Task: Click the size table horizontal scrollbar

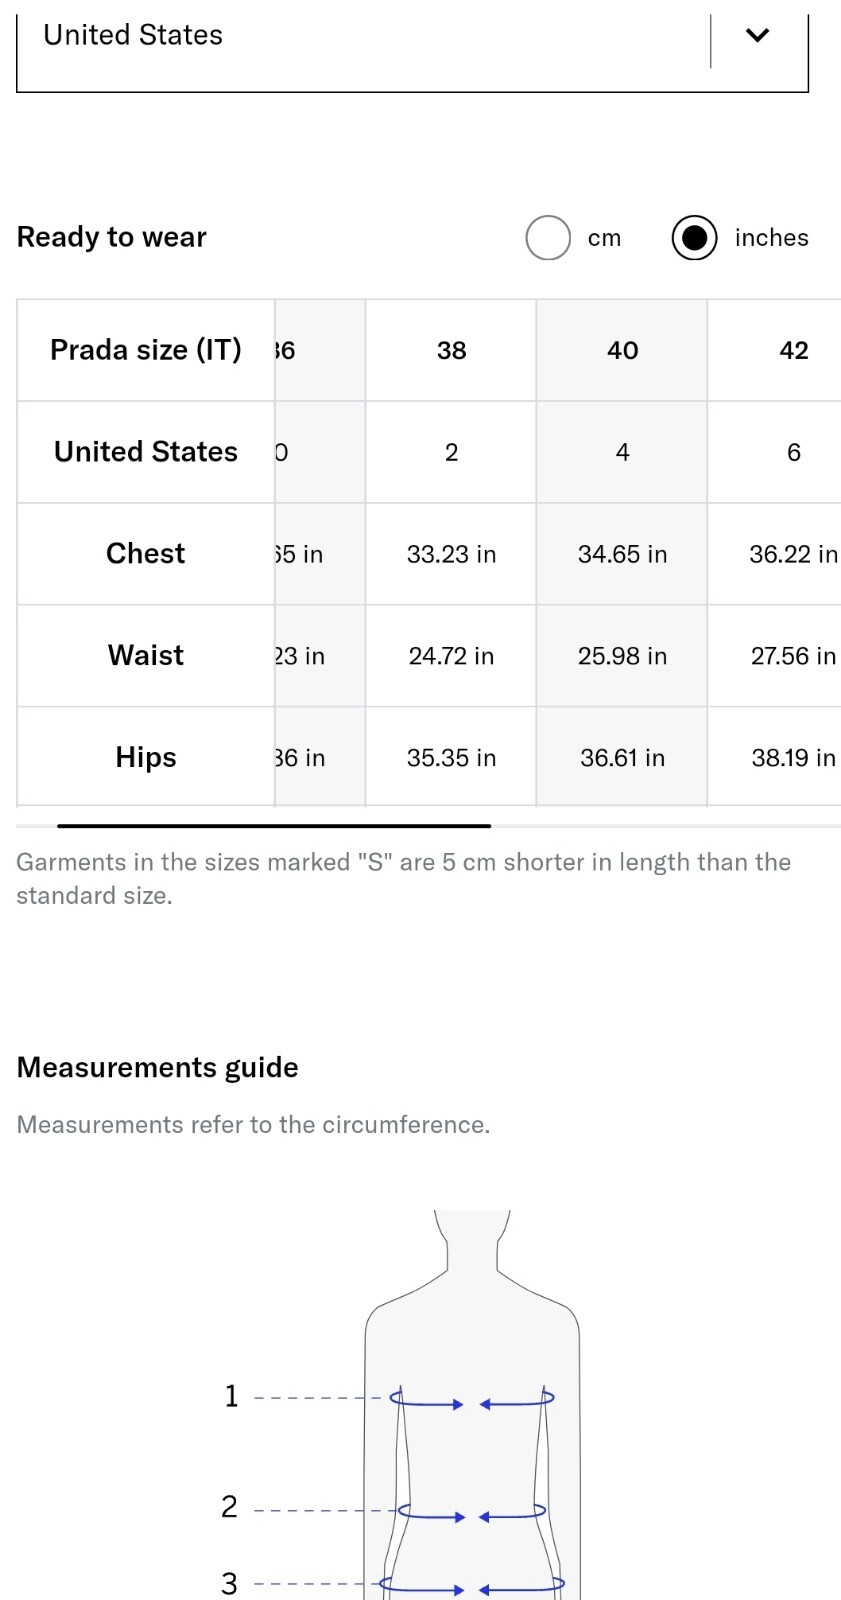Action: pos(274,826)
